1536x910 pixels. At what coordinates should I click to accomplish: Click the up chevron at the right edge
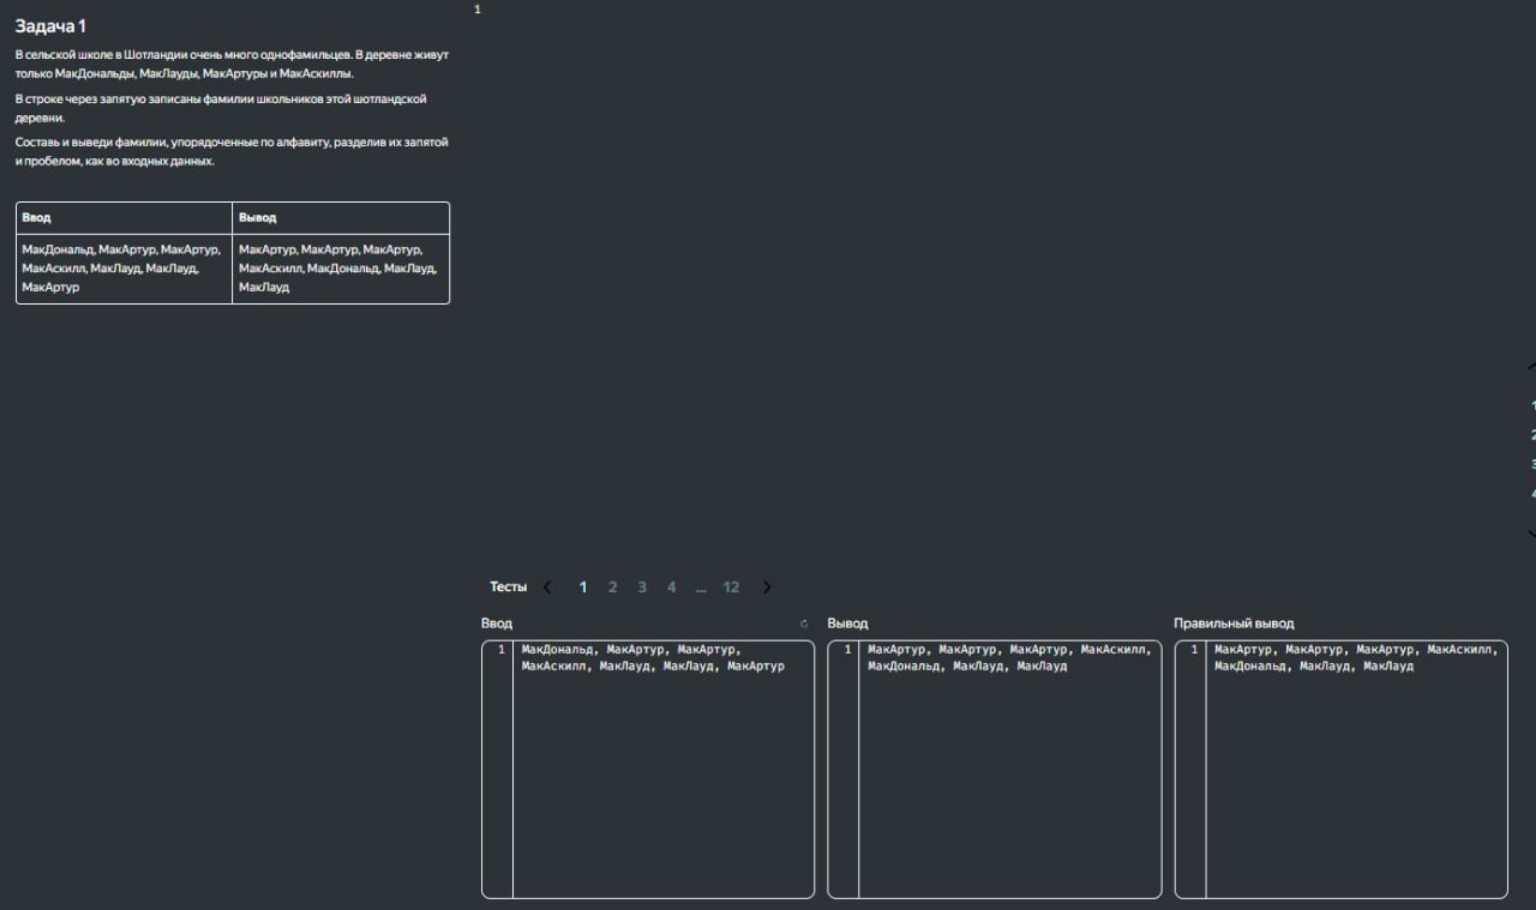coord(1531,368)
